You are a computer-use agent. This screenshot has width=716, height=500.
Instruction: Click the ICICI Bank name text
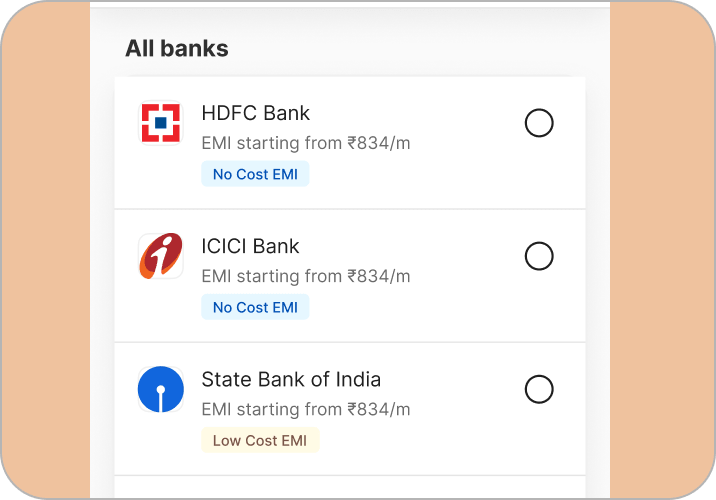(x=250, y=246)
